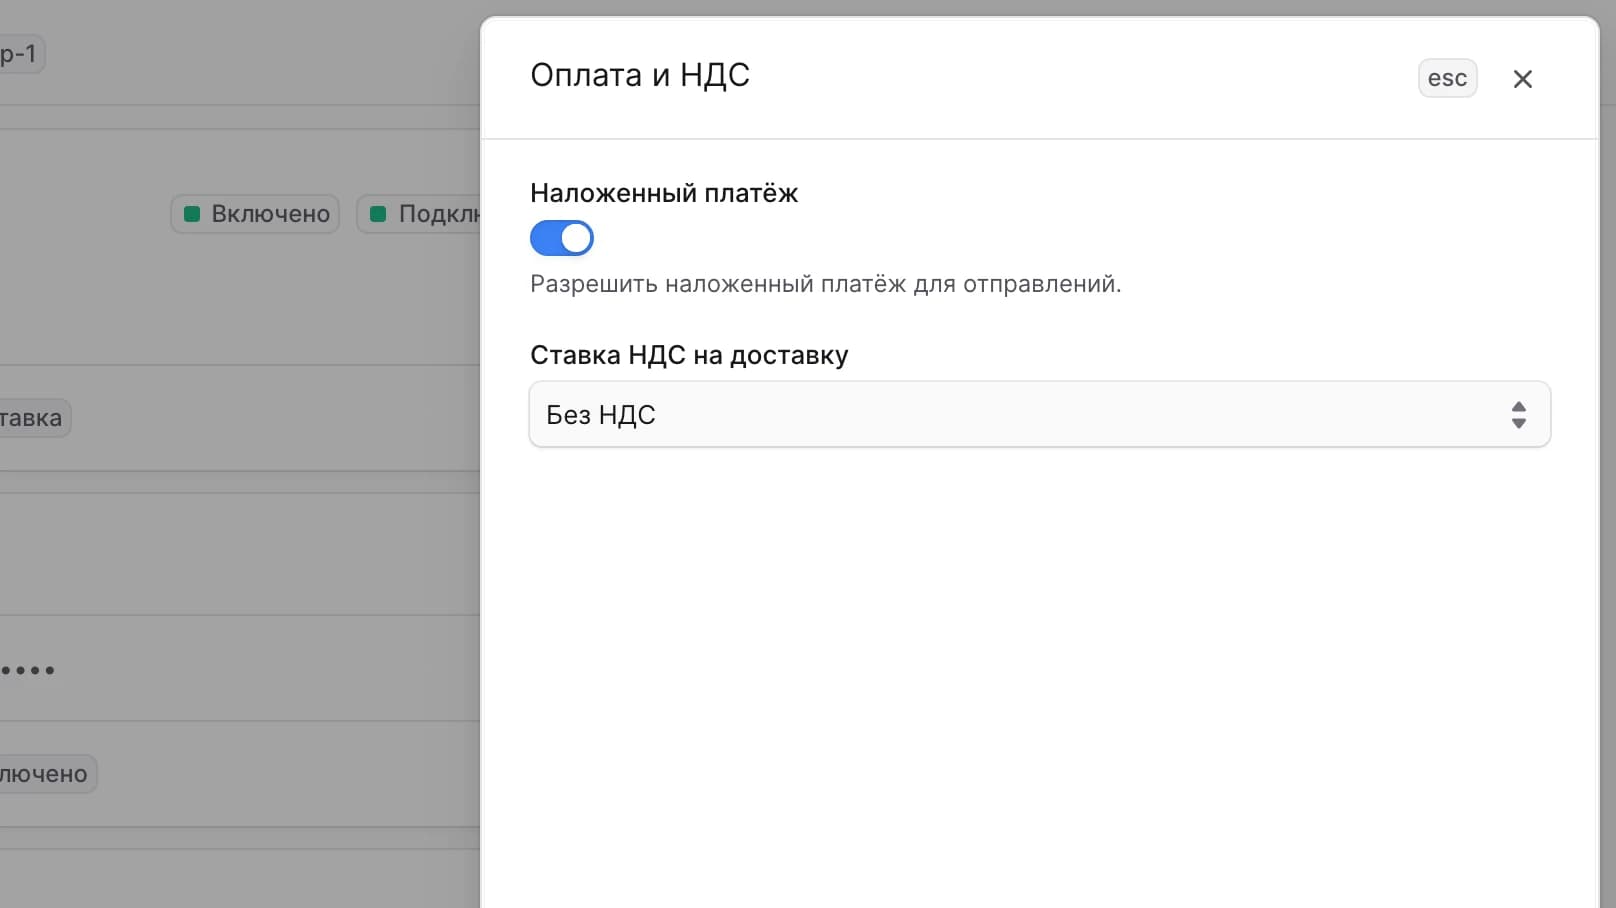Click the truncated лючено badge
Image resolution: width=1616 pixels, height=908 pixels.
point(46,774)
